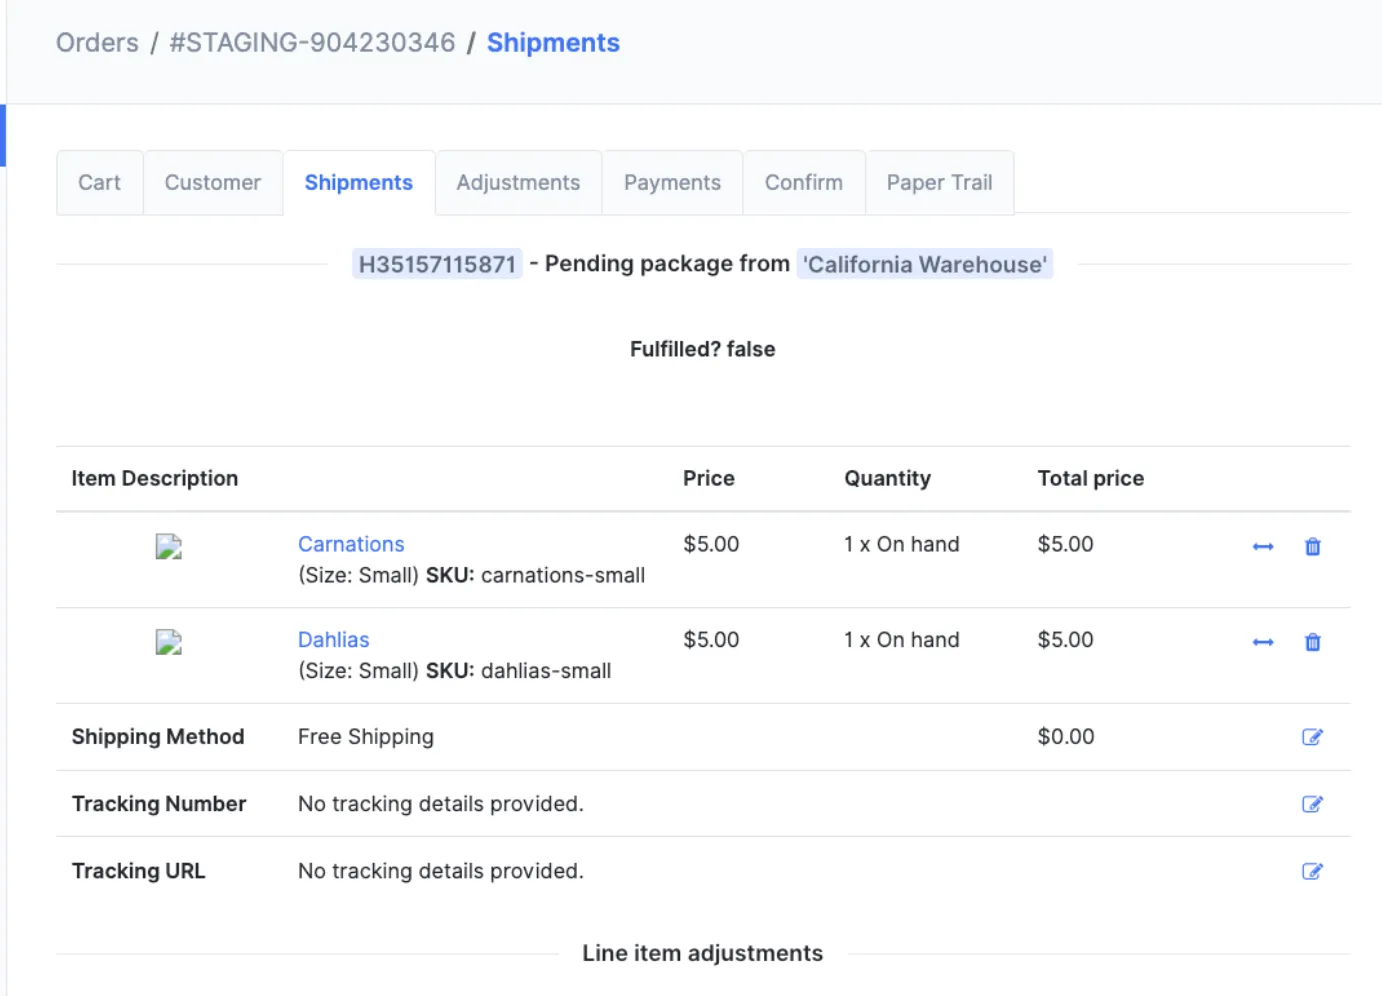Click Dahlias quantity '1 x On hand'
This screenshot has width=1382, height=996.
click(x=902, y=640)
